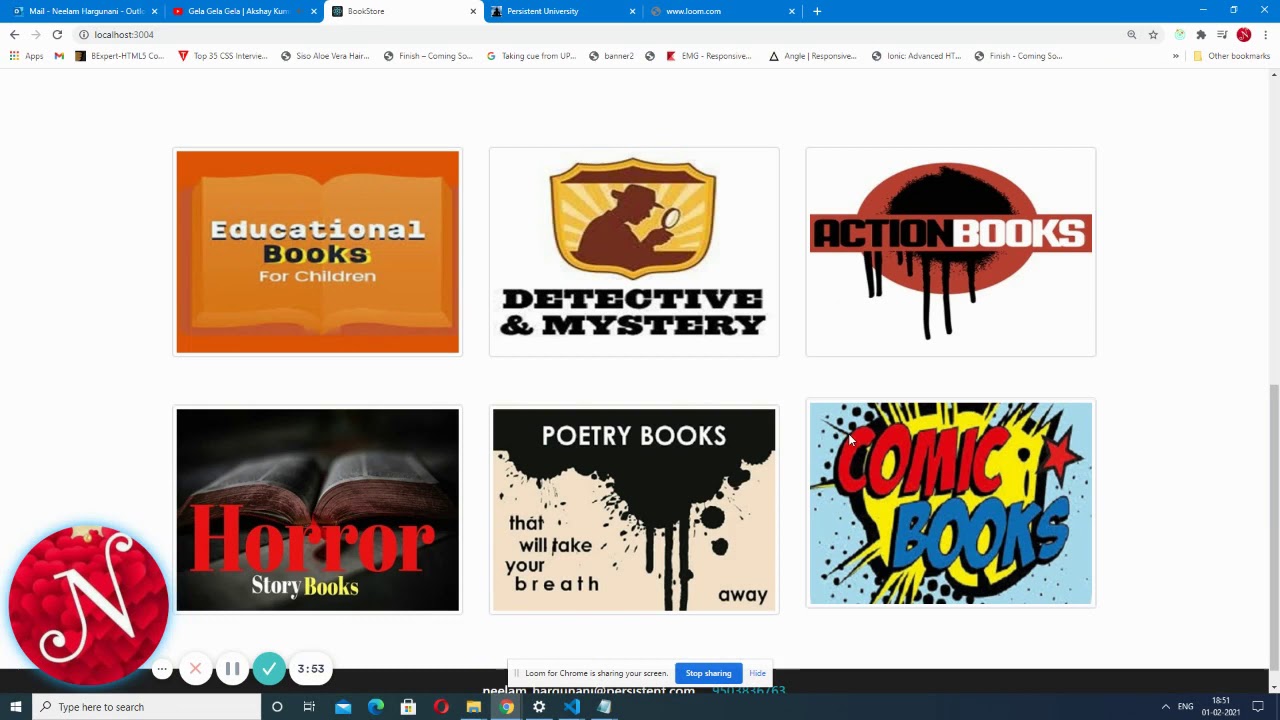The image size is (1280, 720).
Task: Open the Chrome profile avatar
Action: click(1244, 34)
